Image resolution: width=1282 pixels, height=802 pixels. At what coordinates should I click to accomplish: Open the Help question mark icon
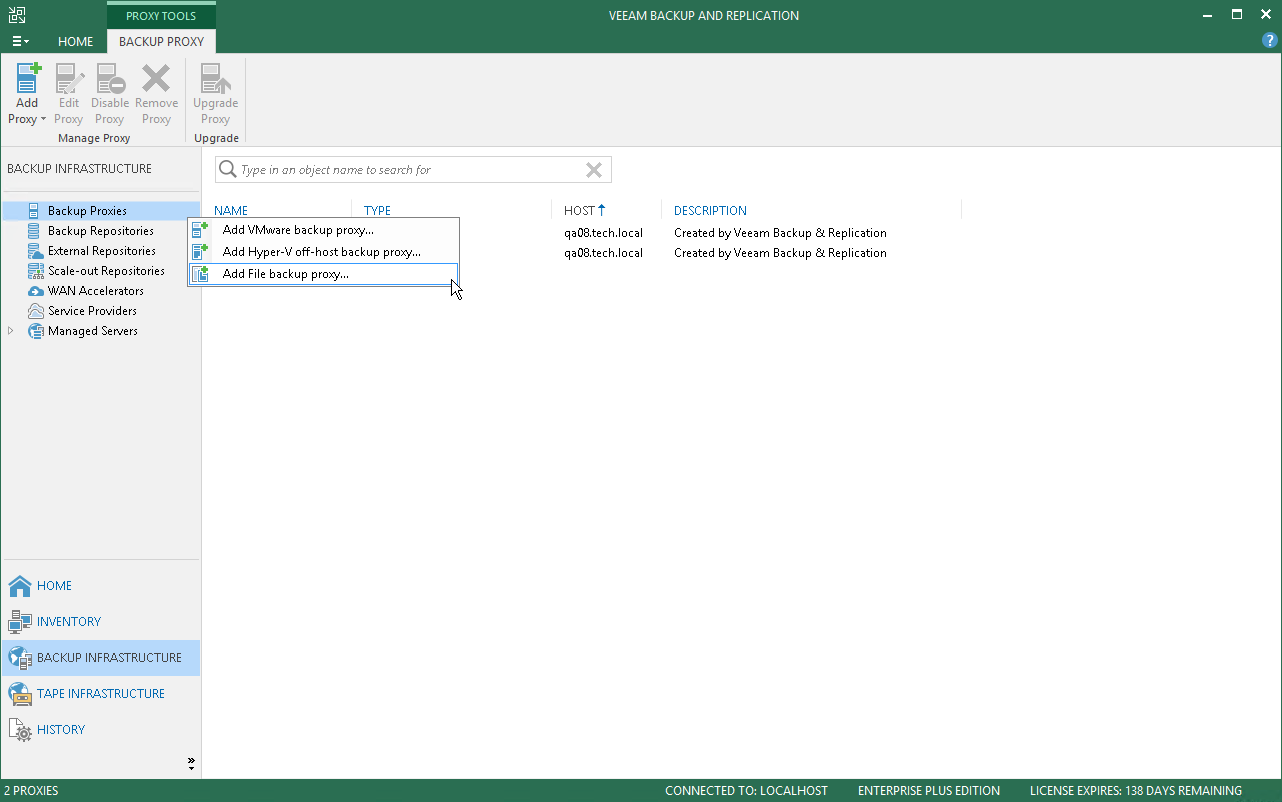pyautogui.click(x=1270, y=41)
